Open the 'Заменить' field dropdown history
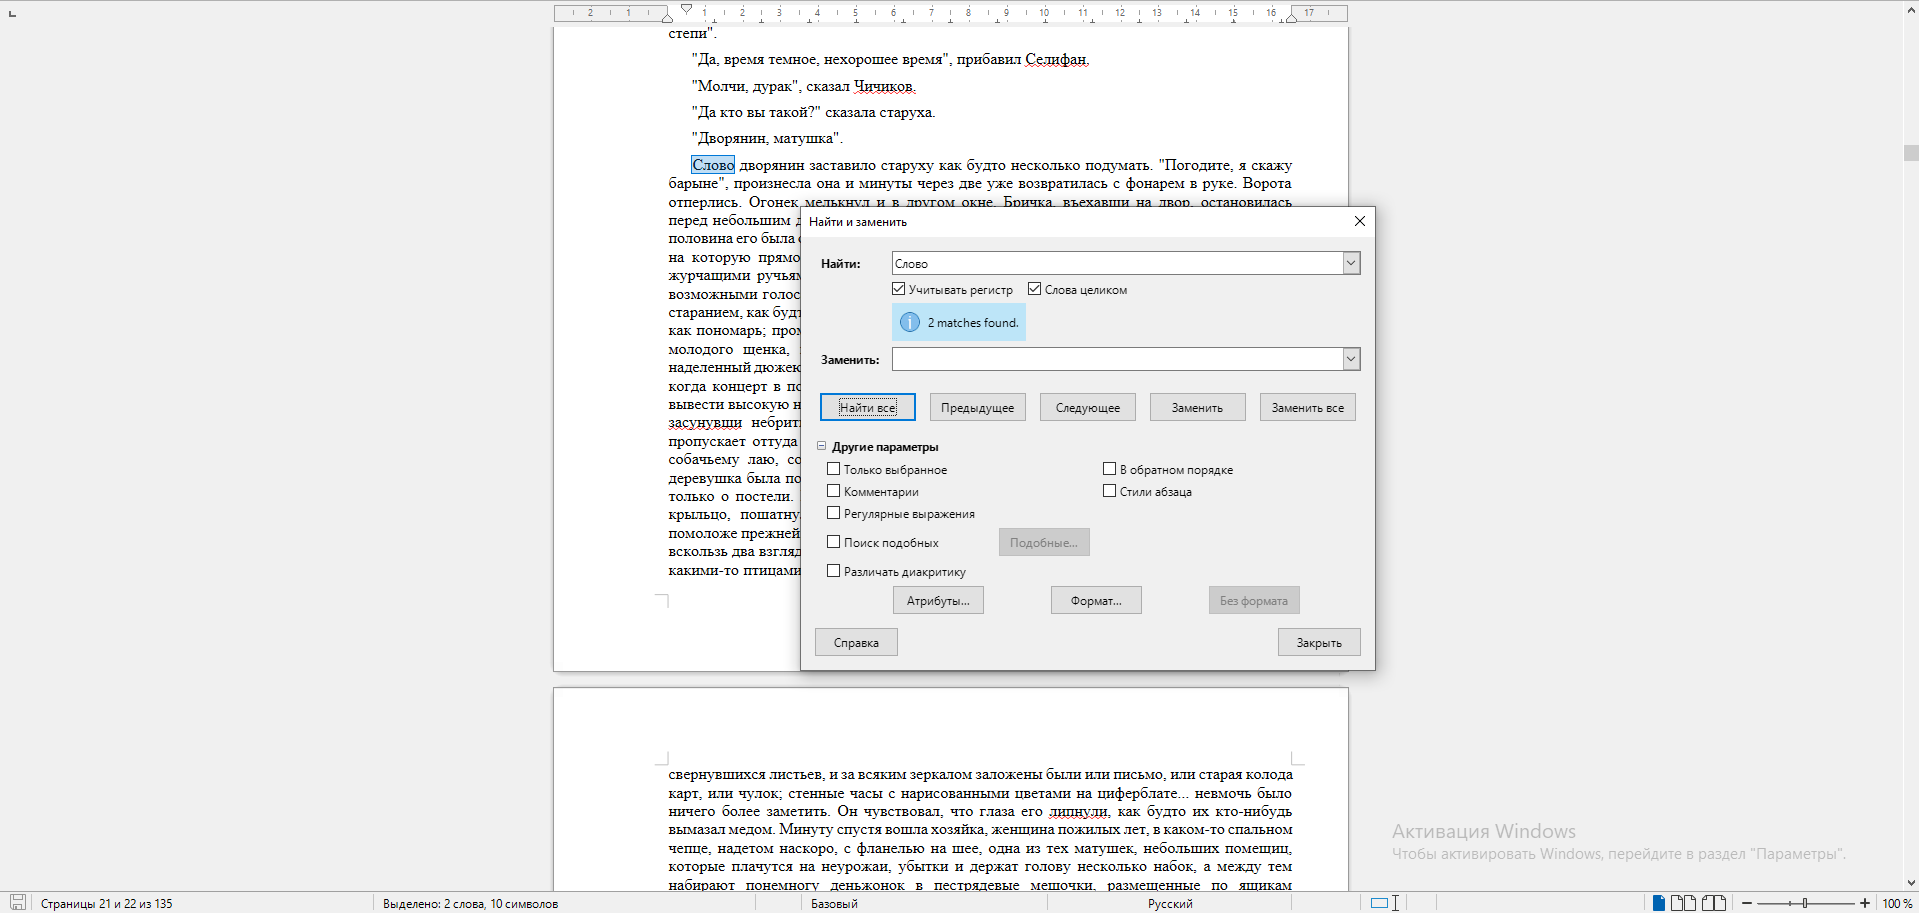 (x=1351, y=359)
